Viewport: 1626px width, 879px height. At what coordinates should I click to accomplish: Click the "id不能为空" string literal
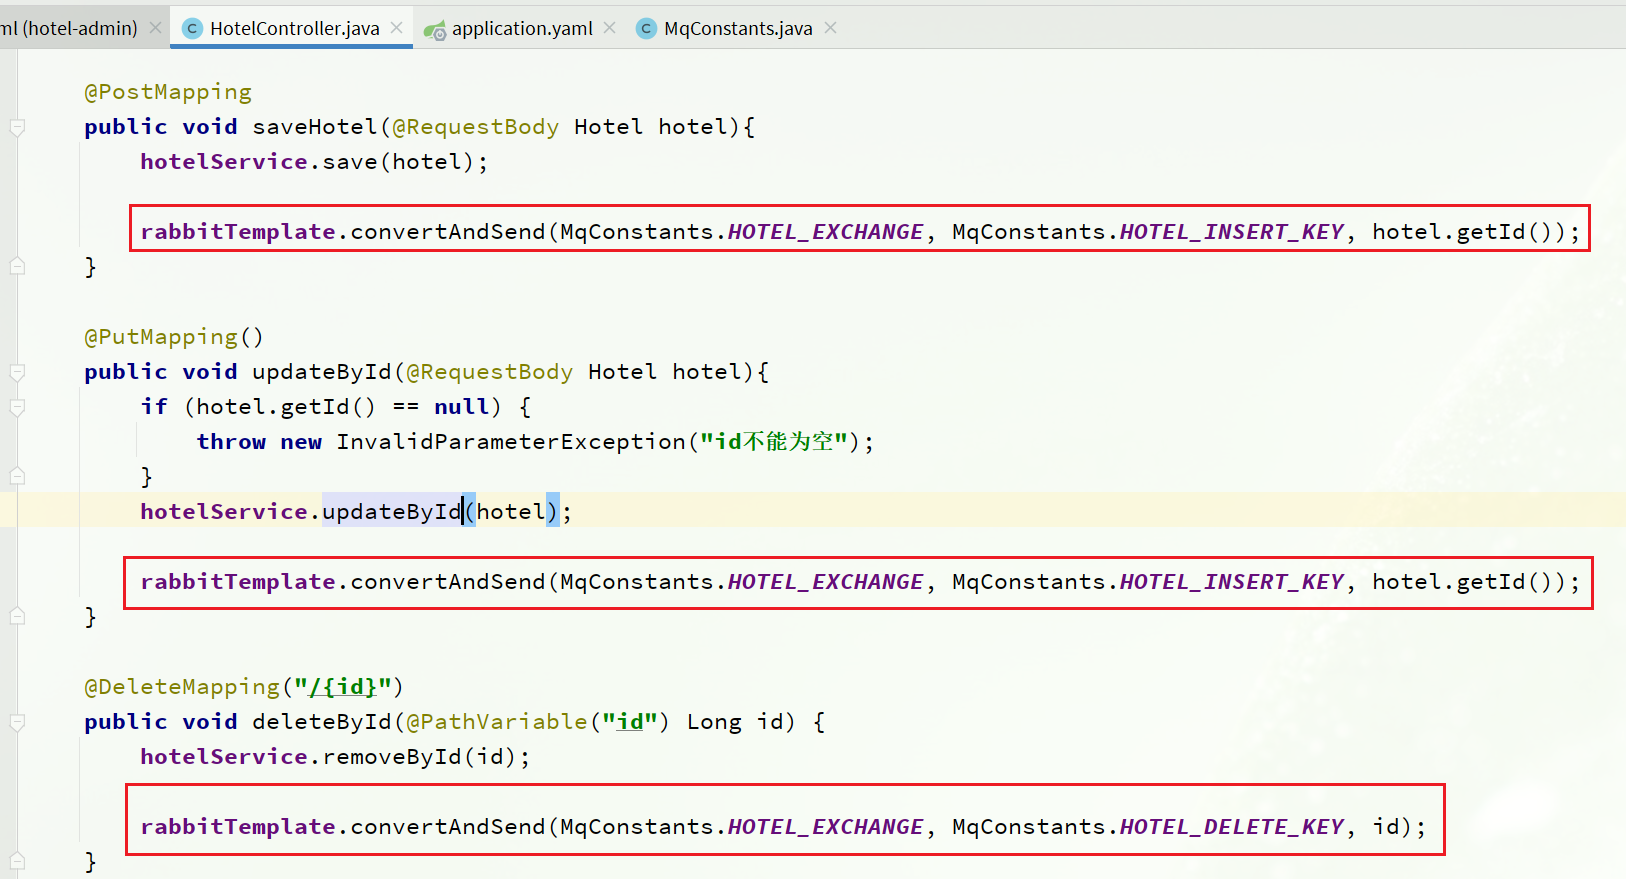(x=774, y=442)
